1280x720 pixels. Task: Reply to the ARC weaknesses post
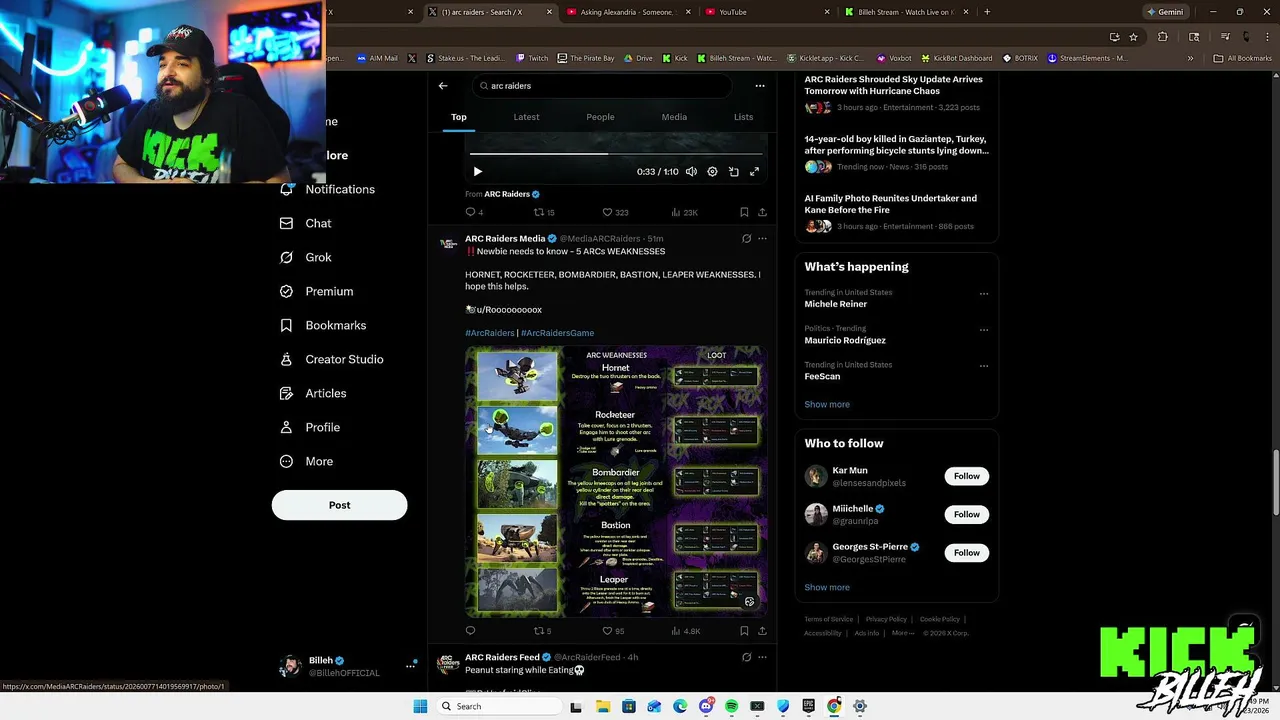pos(470,631)
